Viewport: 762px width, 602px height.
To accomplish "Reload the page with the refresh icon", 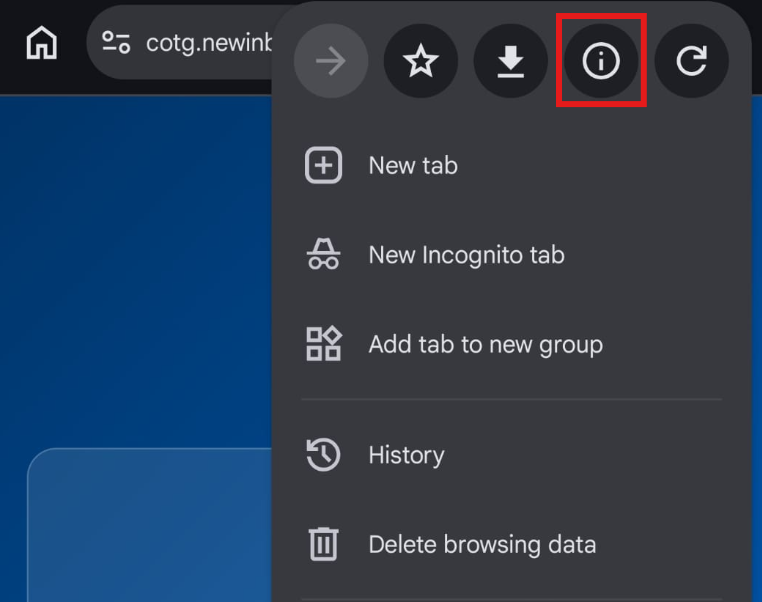I will coord(691,61).
